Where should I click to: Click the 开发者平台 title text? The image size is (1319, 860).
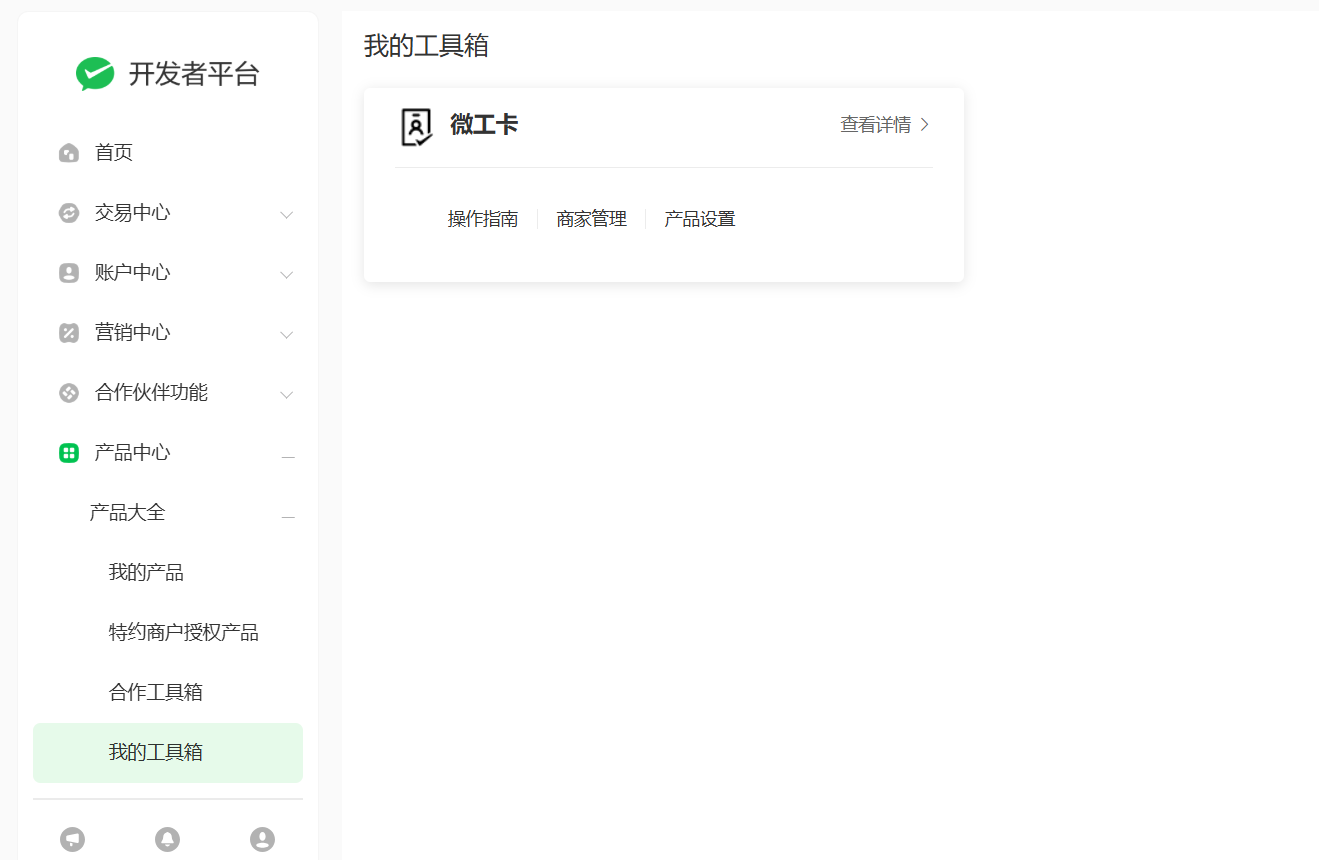pos(194,74)
